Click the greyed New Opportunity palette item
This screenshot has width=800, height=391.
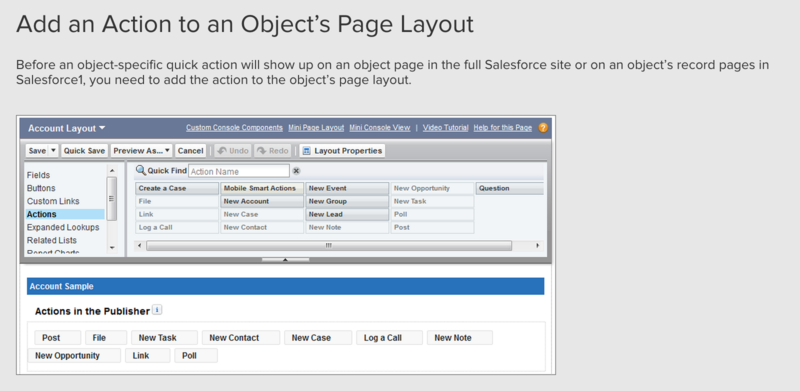[x=432, y=188]
